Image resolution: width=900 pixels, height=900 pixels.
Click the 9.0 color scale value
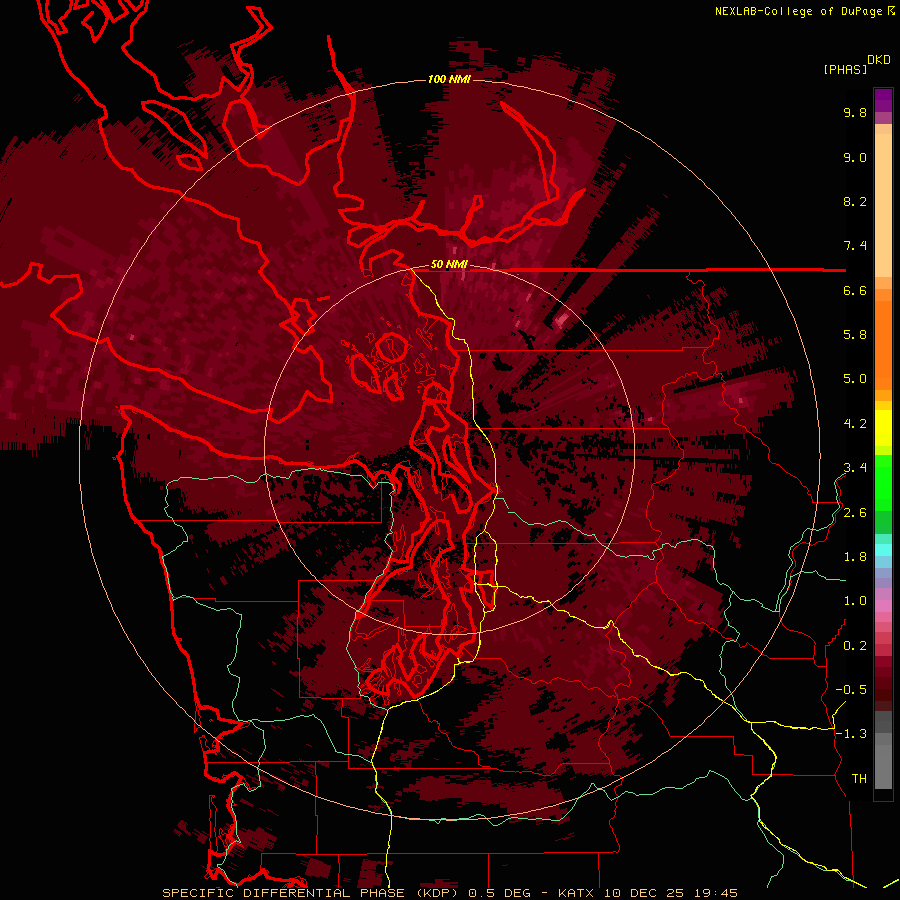(855, 157)
